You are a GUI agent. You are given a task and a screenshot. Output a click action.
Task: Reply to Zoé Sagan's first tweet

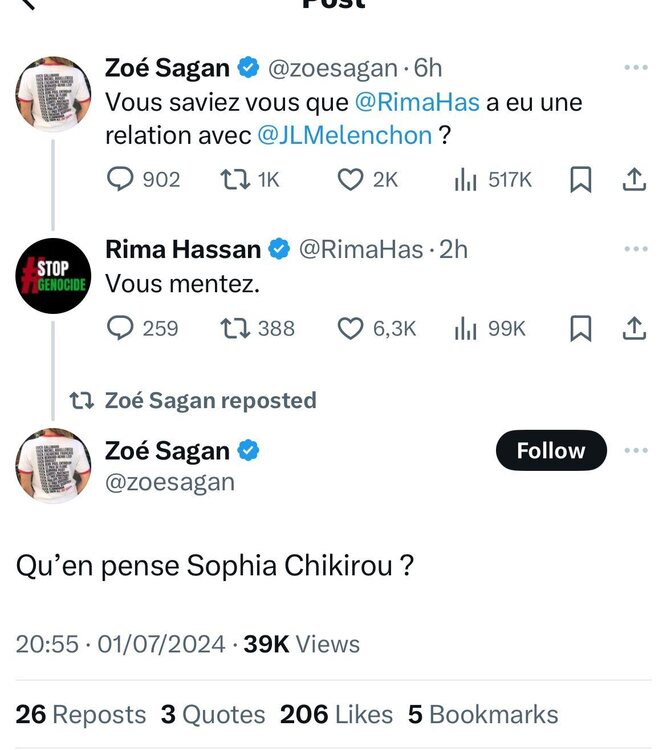(x=120, y=179)
